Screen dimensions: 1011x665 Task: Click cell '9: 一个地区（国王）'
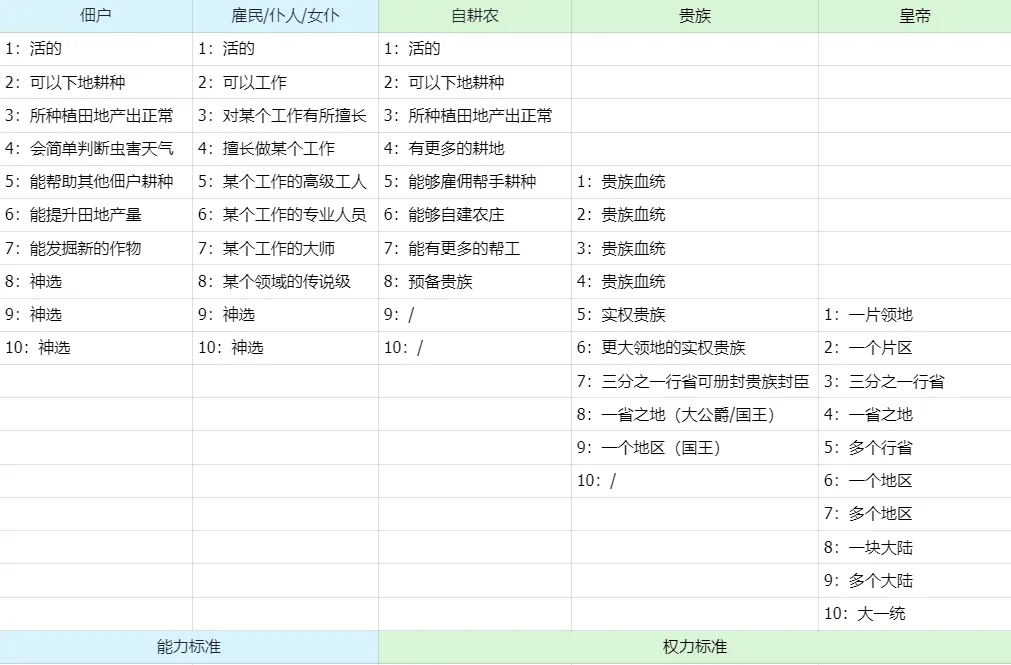coord(694,448)
